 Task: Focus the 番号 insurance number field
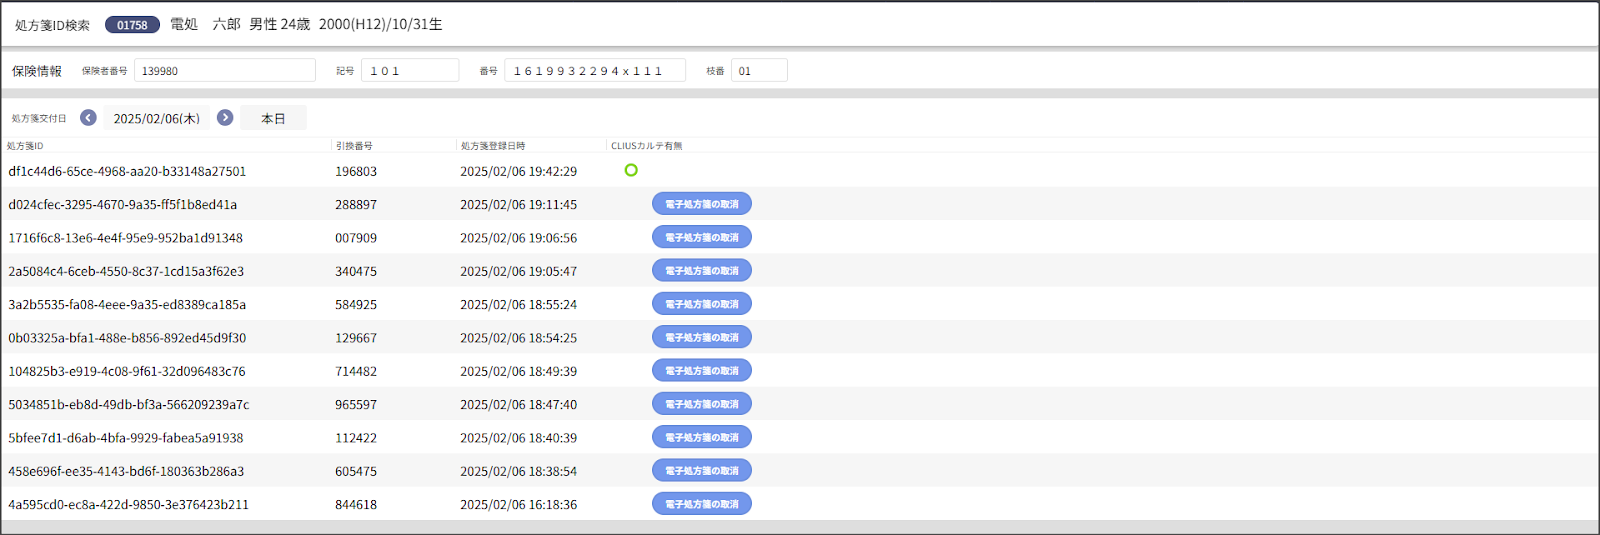(x=594, y=71)
